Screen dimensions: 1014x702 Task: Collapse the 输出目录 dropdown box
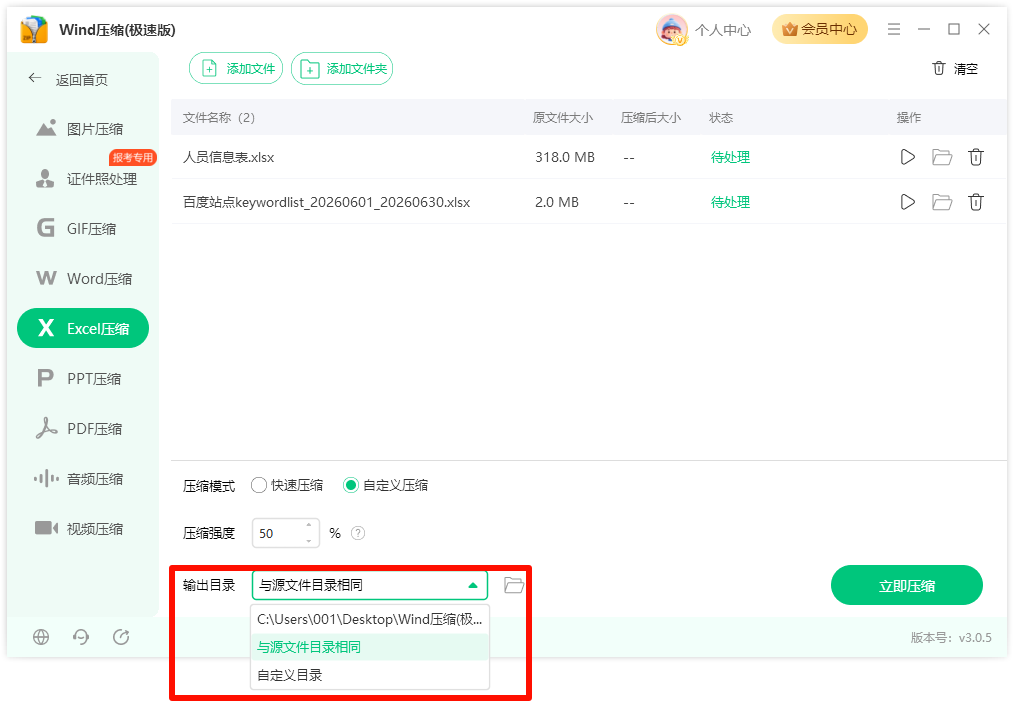point(370,586)
